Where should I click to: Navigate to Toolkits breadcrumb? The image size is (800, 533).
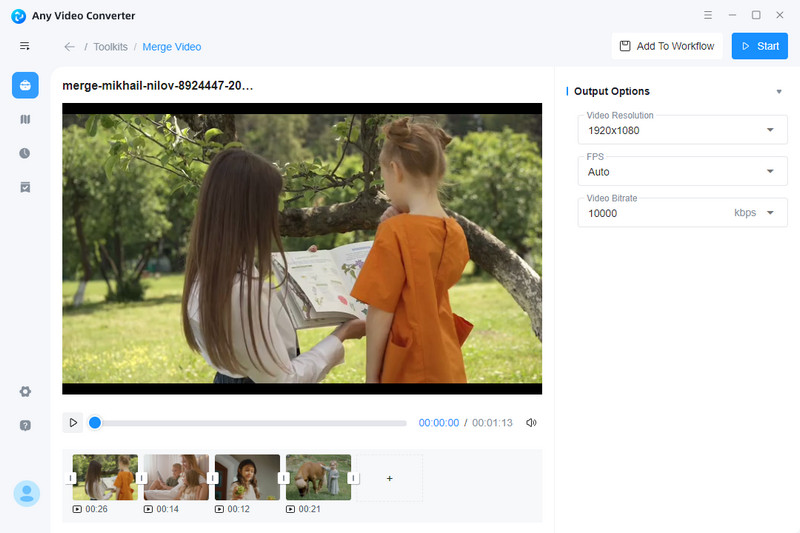tap(110, 47)
